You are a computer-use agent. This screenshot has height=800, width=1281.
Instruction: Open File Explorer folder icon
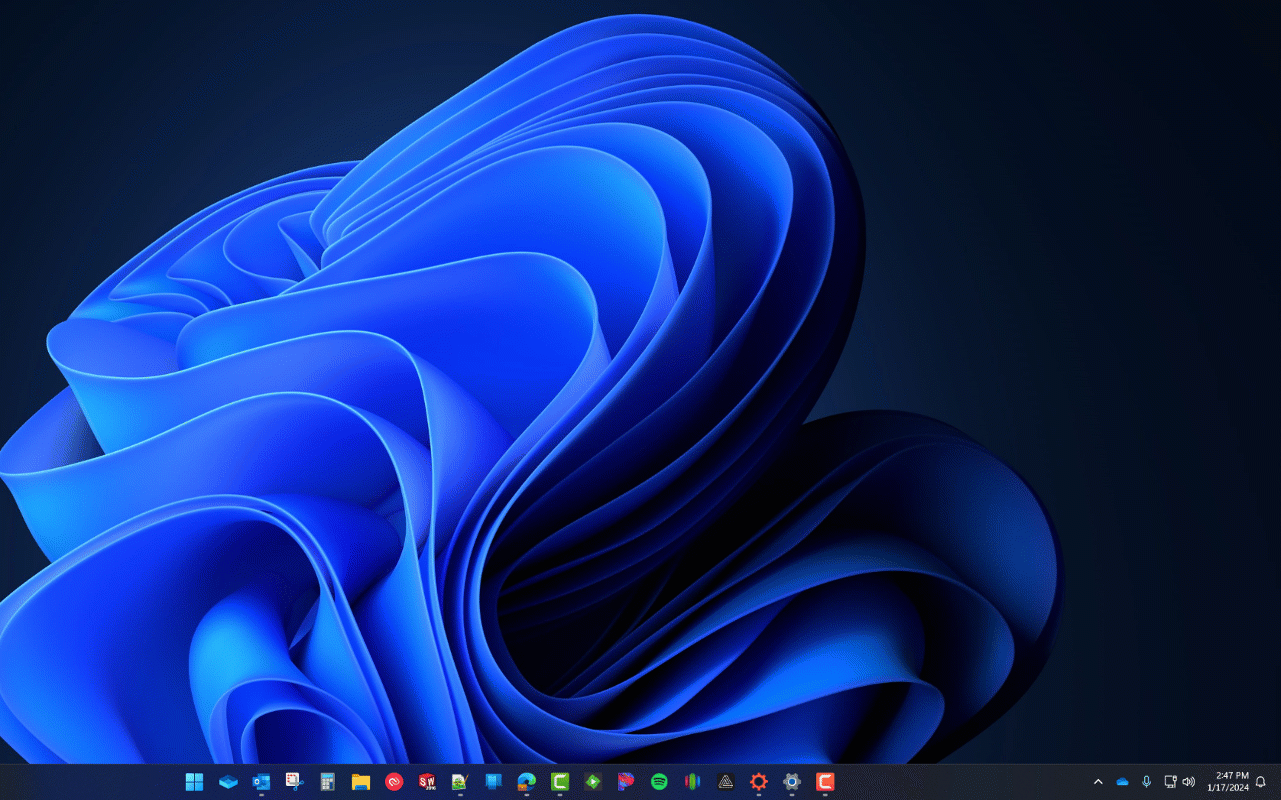point(361,782)
